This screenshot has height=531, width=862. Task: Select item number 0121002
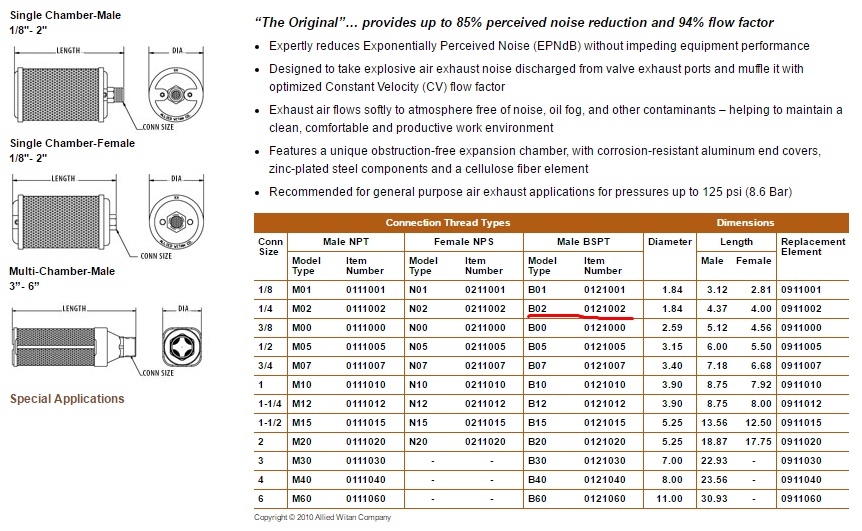pyautogui.click(x=605, y=309)
